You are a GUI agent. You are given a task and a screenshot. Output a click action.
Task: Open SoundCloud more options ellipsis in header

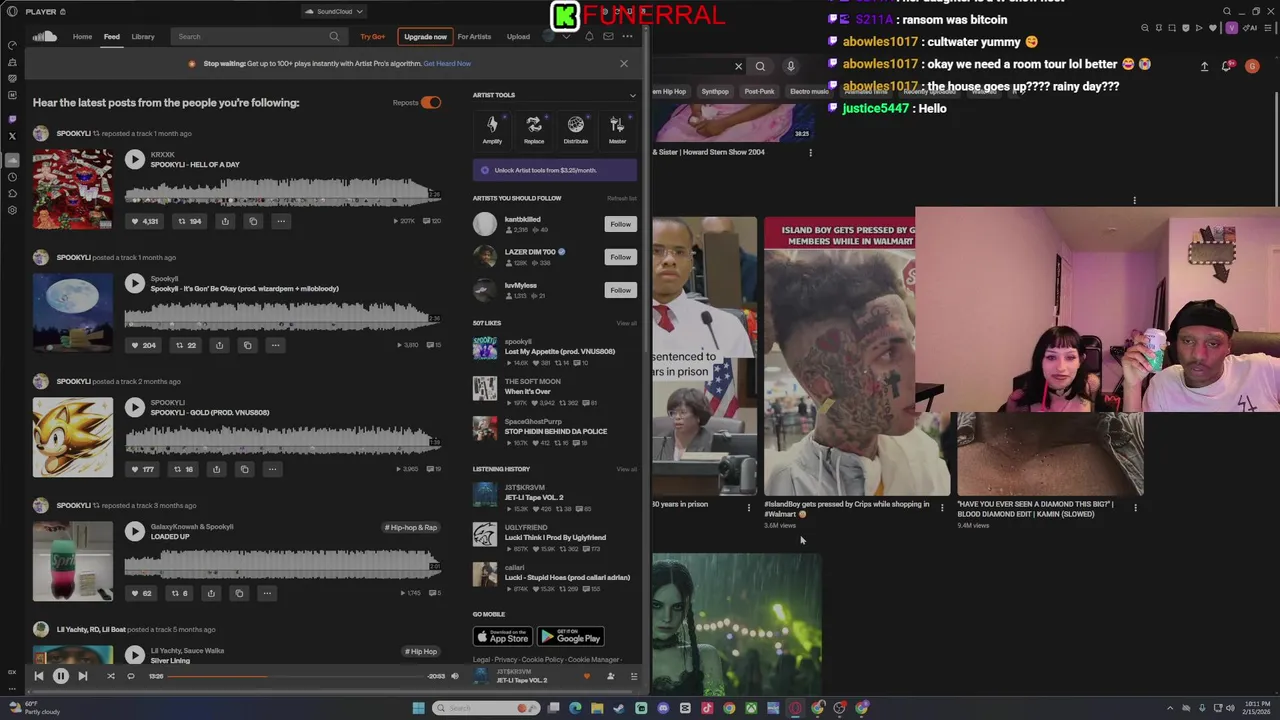click(x=627, y=37)
